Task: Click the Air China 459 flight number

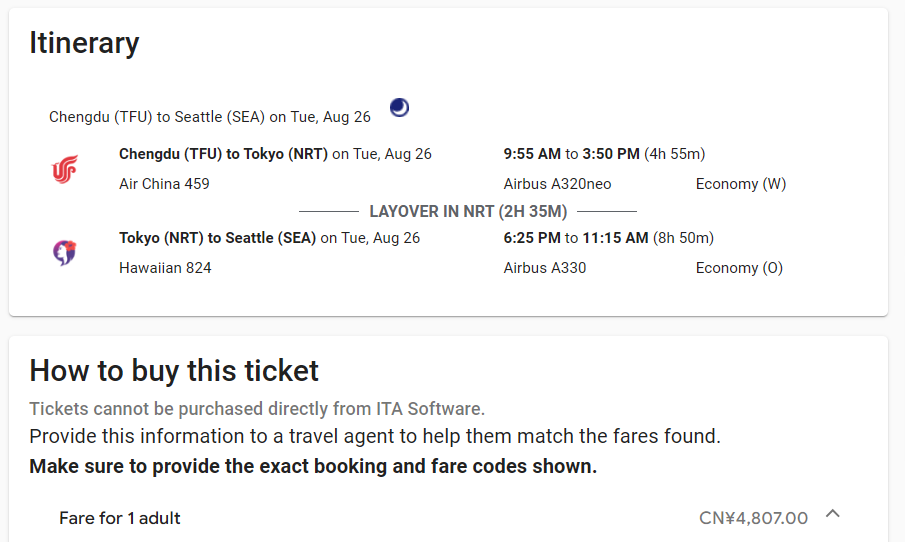Action: tap(164, 184)
